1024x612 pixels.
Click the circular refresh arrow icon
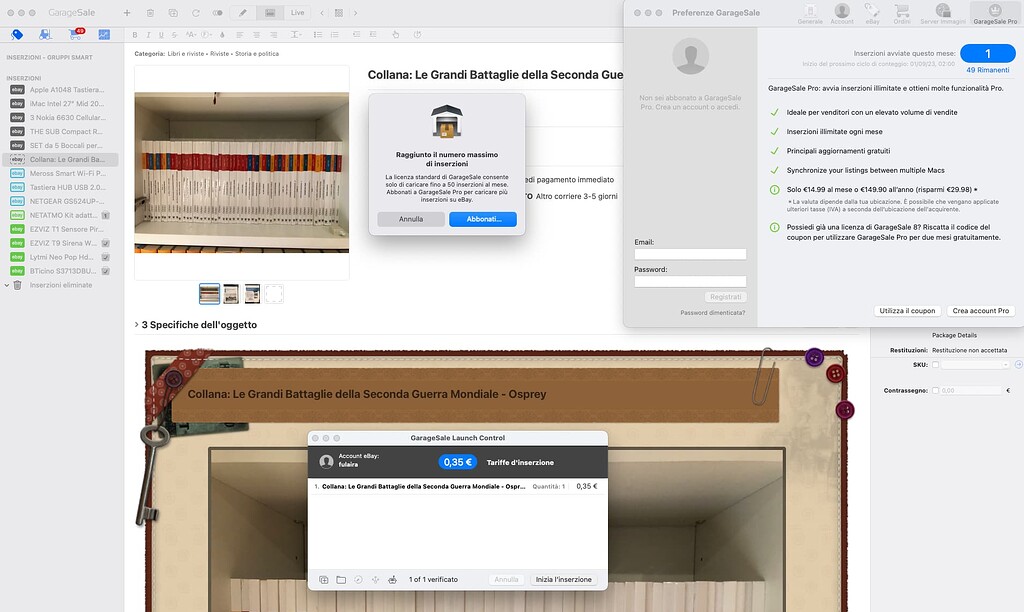point(195,13)
